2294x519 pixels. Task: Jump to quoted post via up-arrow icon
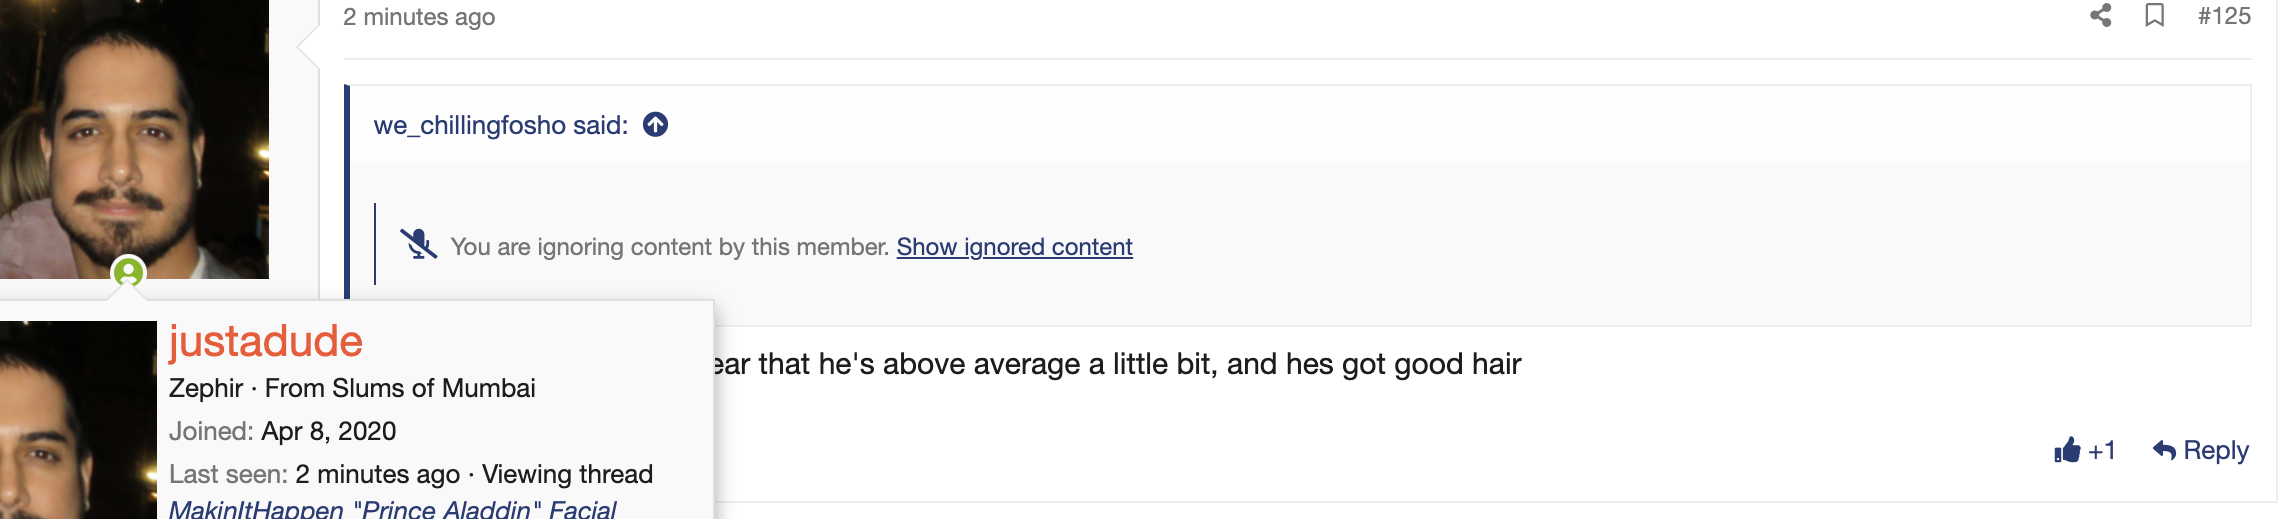pyautogui.click(x=655, y=124)
